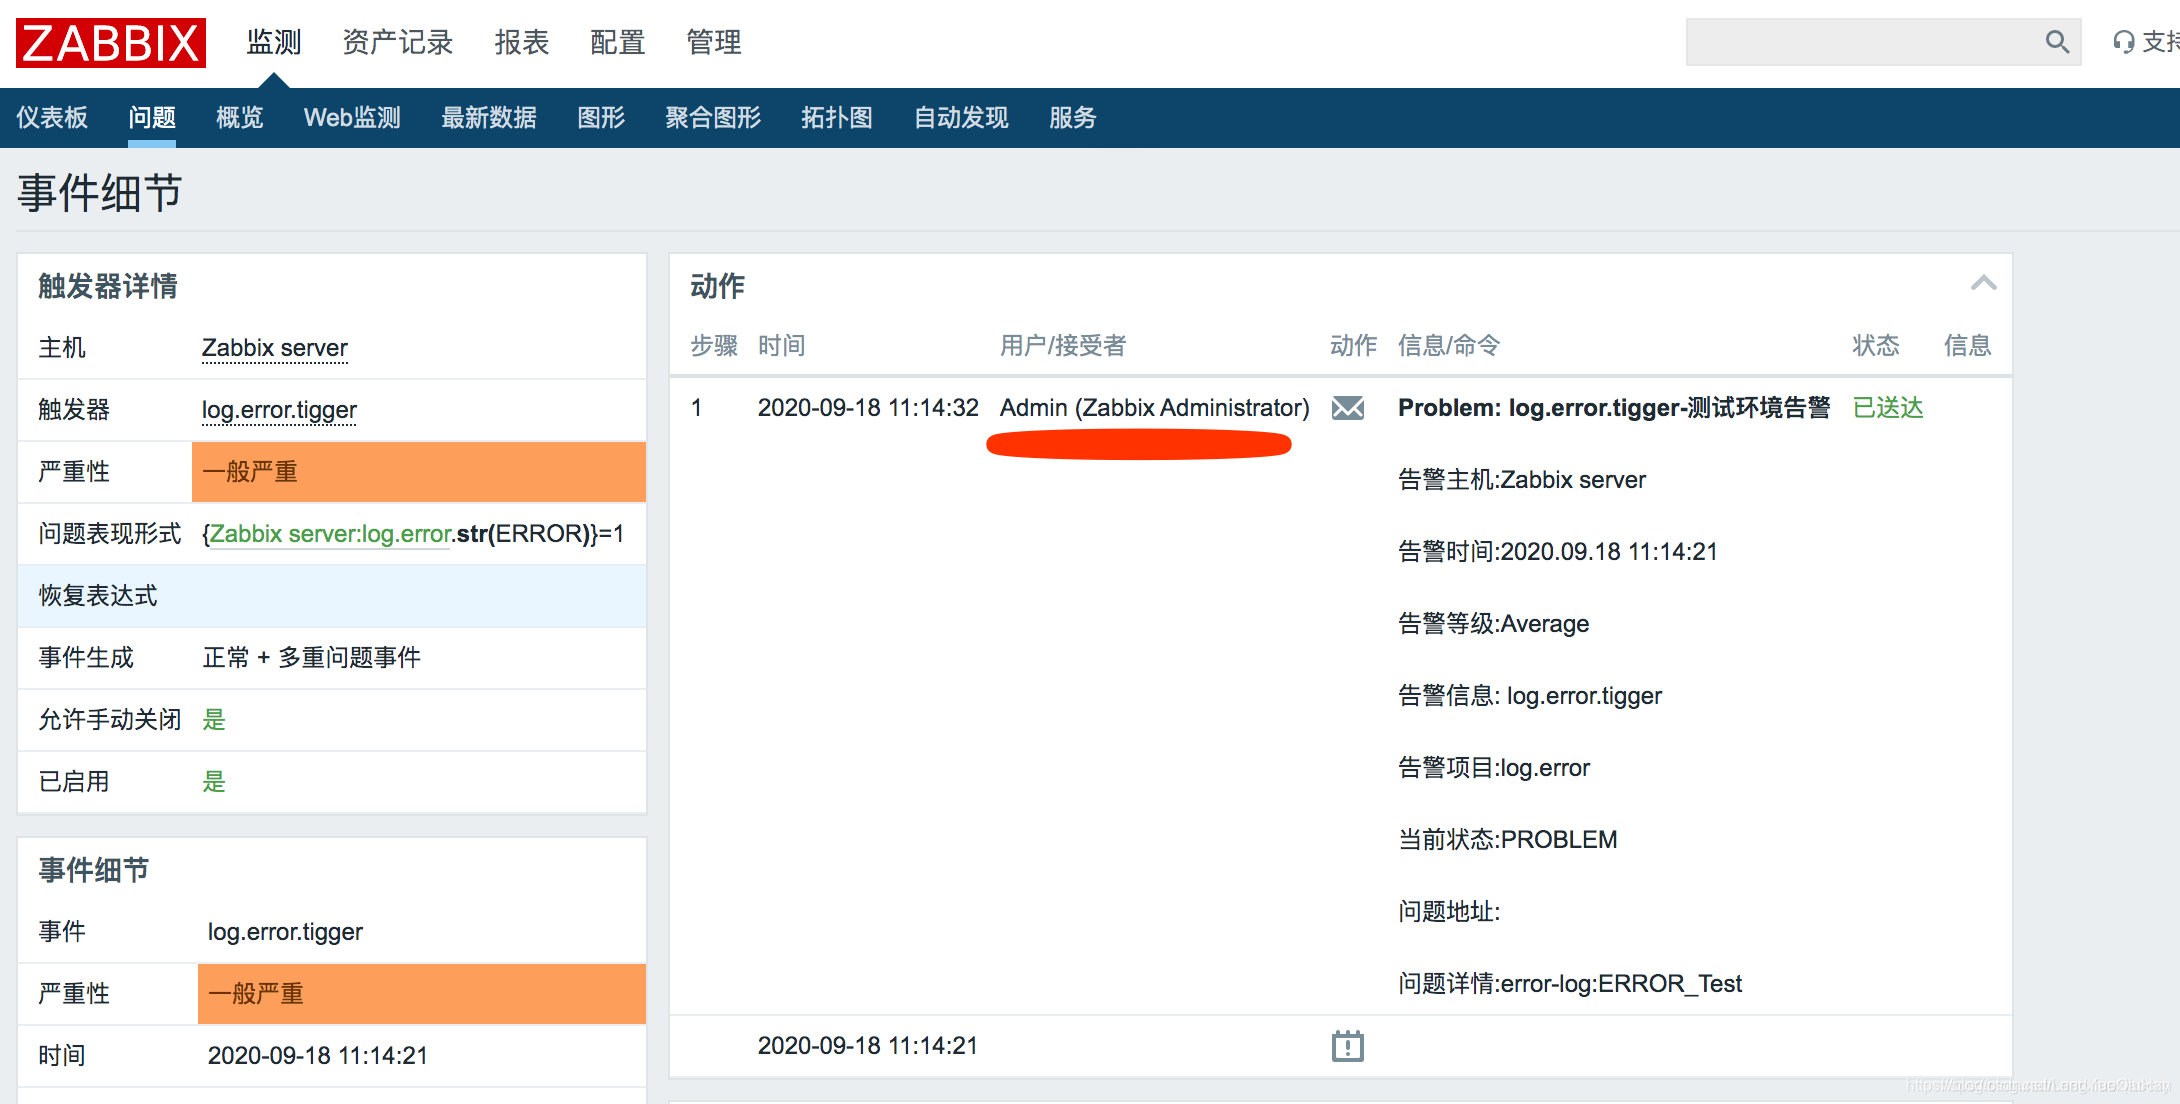2180x1104 pixels.
Task: Open the log.error.tigger trigger link
Action: coord(279,410)
